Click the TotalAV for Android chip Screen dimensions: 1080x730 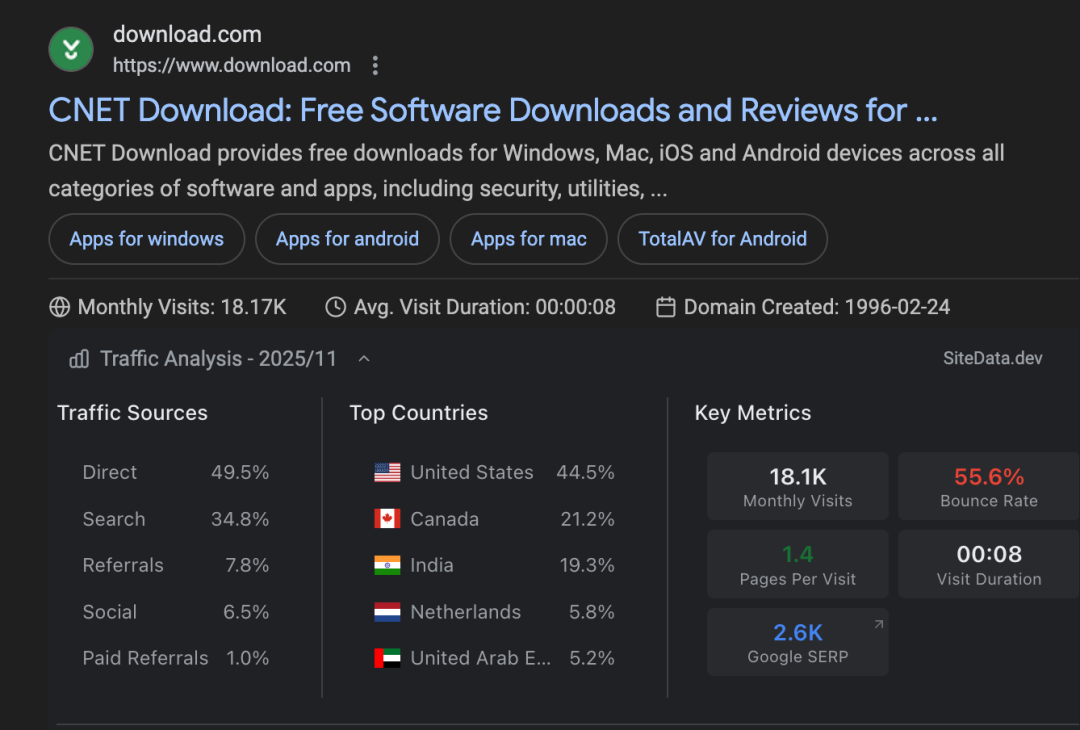[x=723, y=239]
